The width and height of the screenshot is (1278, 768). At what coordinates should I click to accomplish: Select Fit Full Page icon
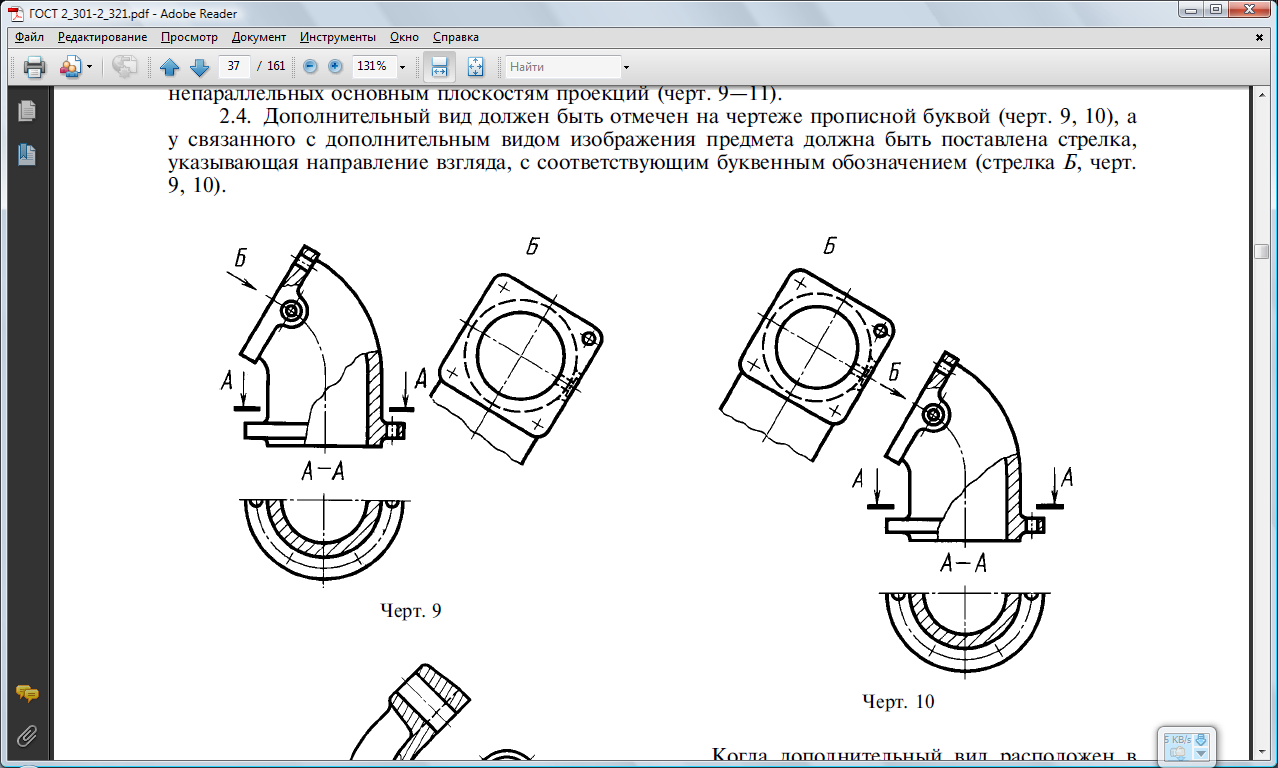(x=475, y=67)
